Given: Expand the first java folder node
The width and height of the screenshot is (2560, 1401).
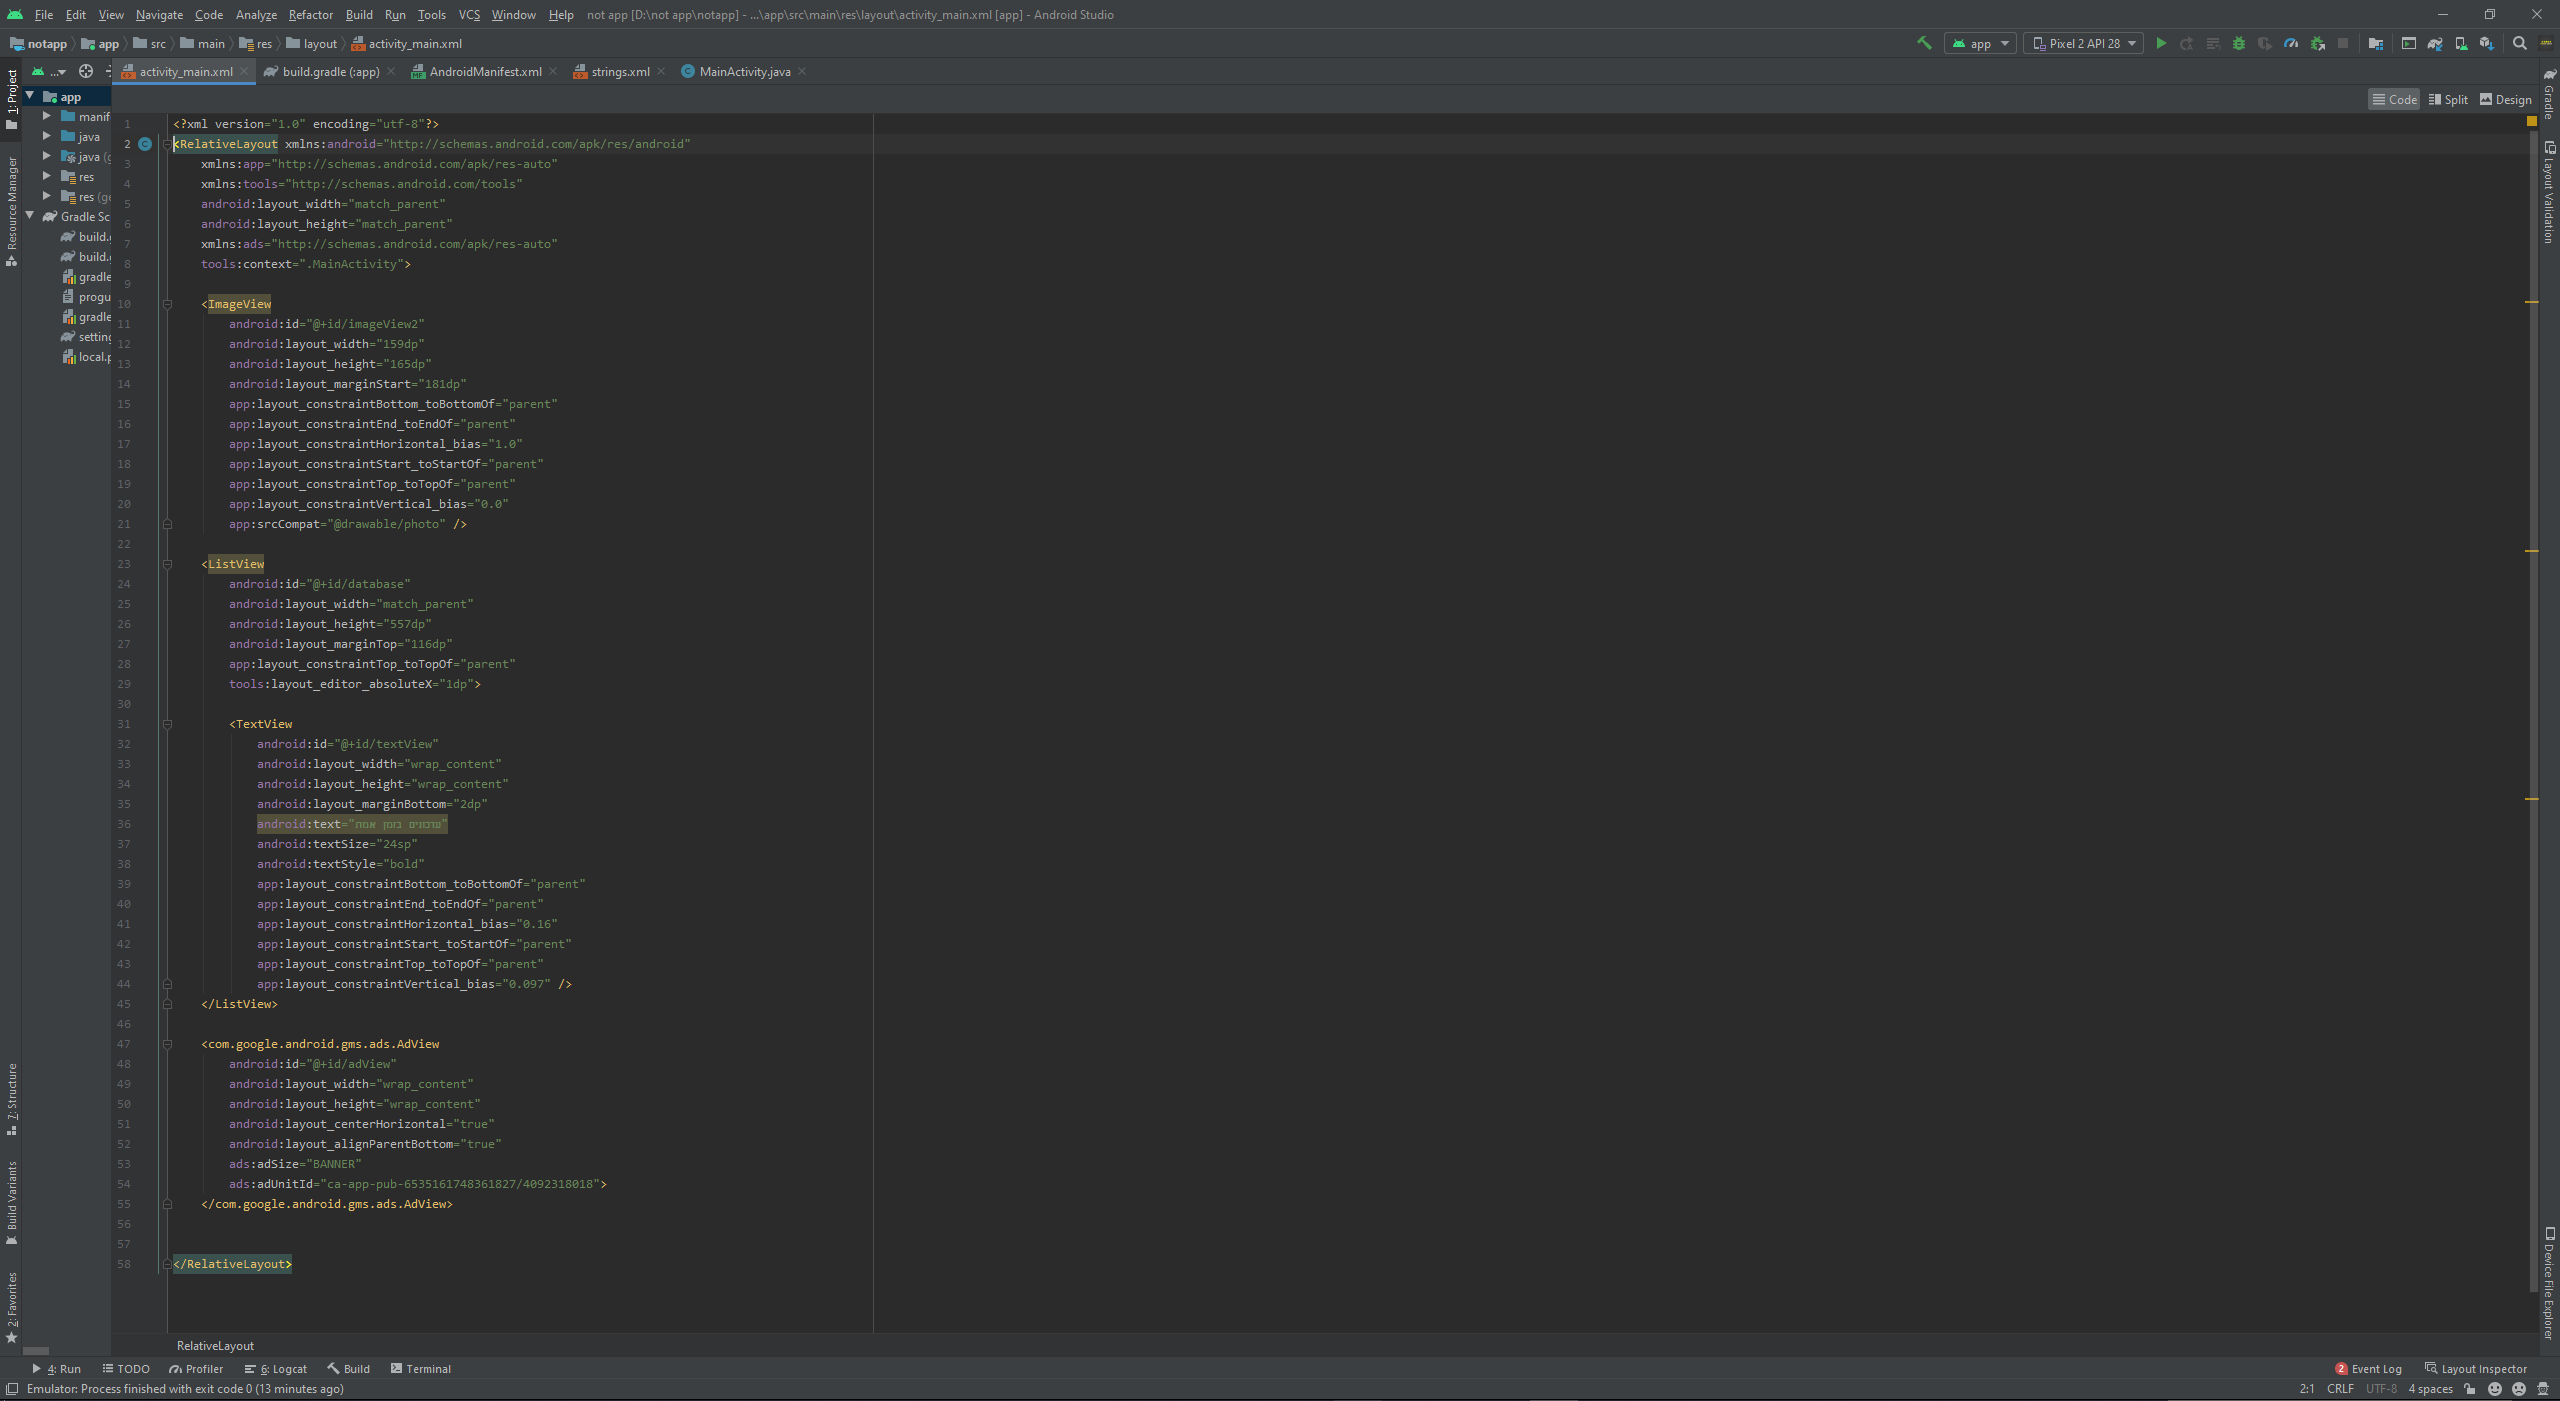Looking at the screenshot, I should pos(46,136).
